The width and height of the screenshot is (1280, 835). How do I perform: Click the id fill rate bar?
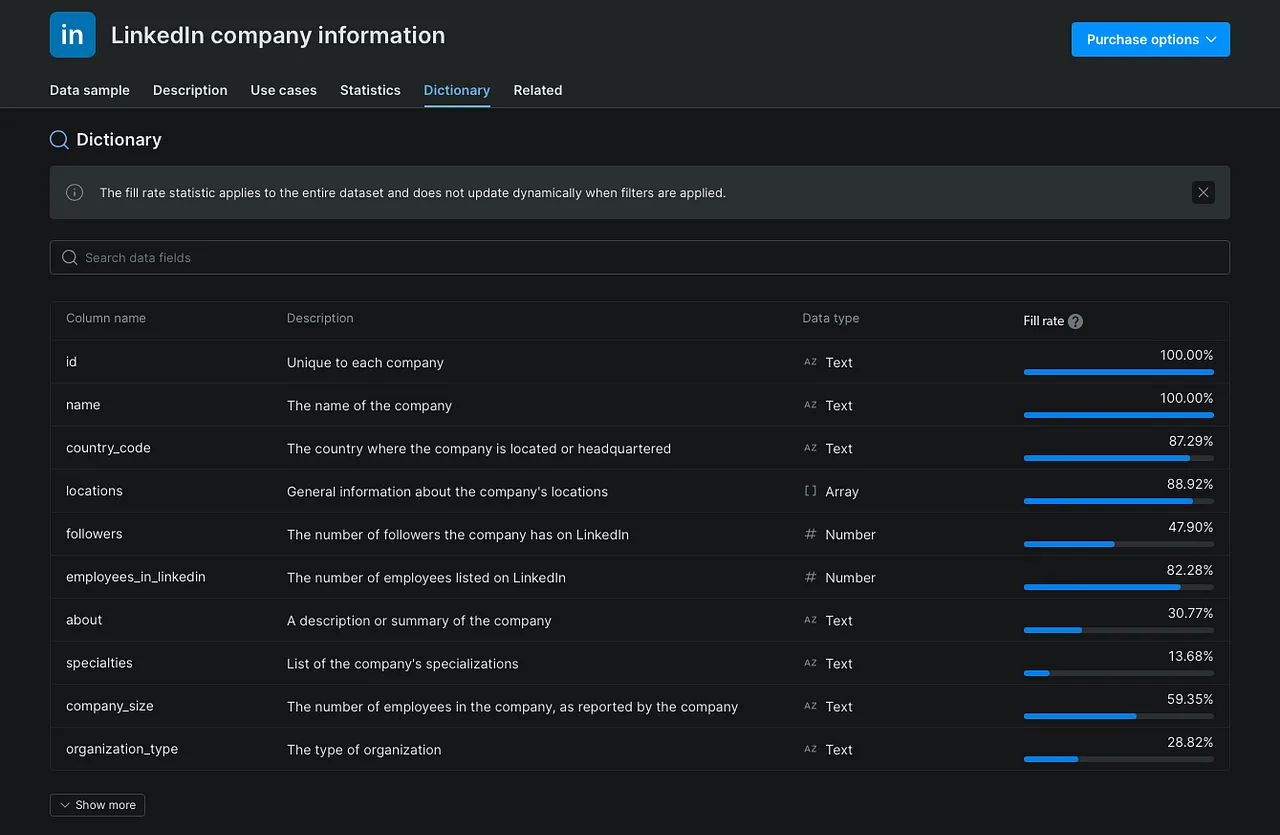pos(1119,372)
